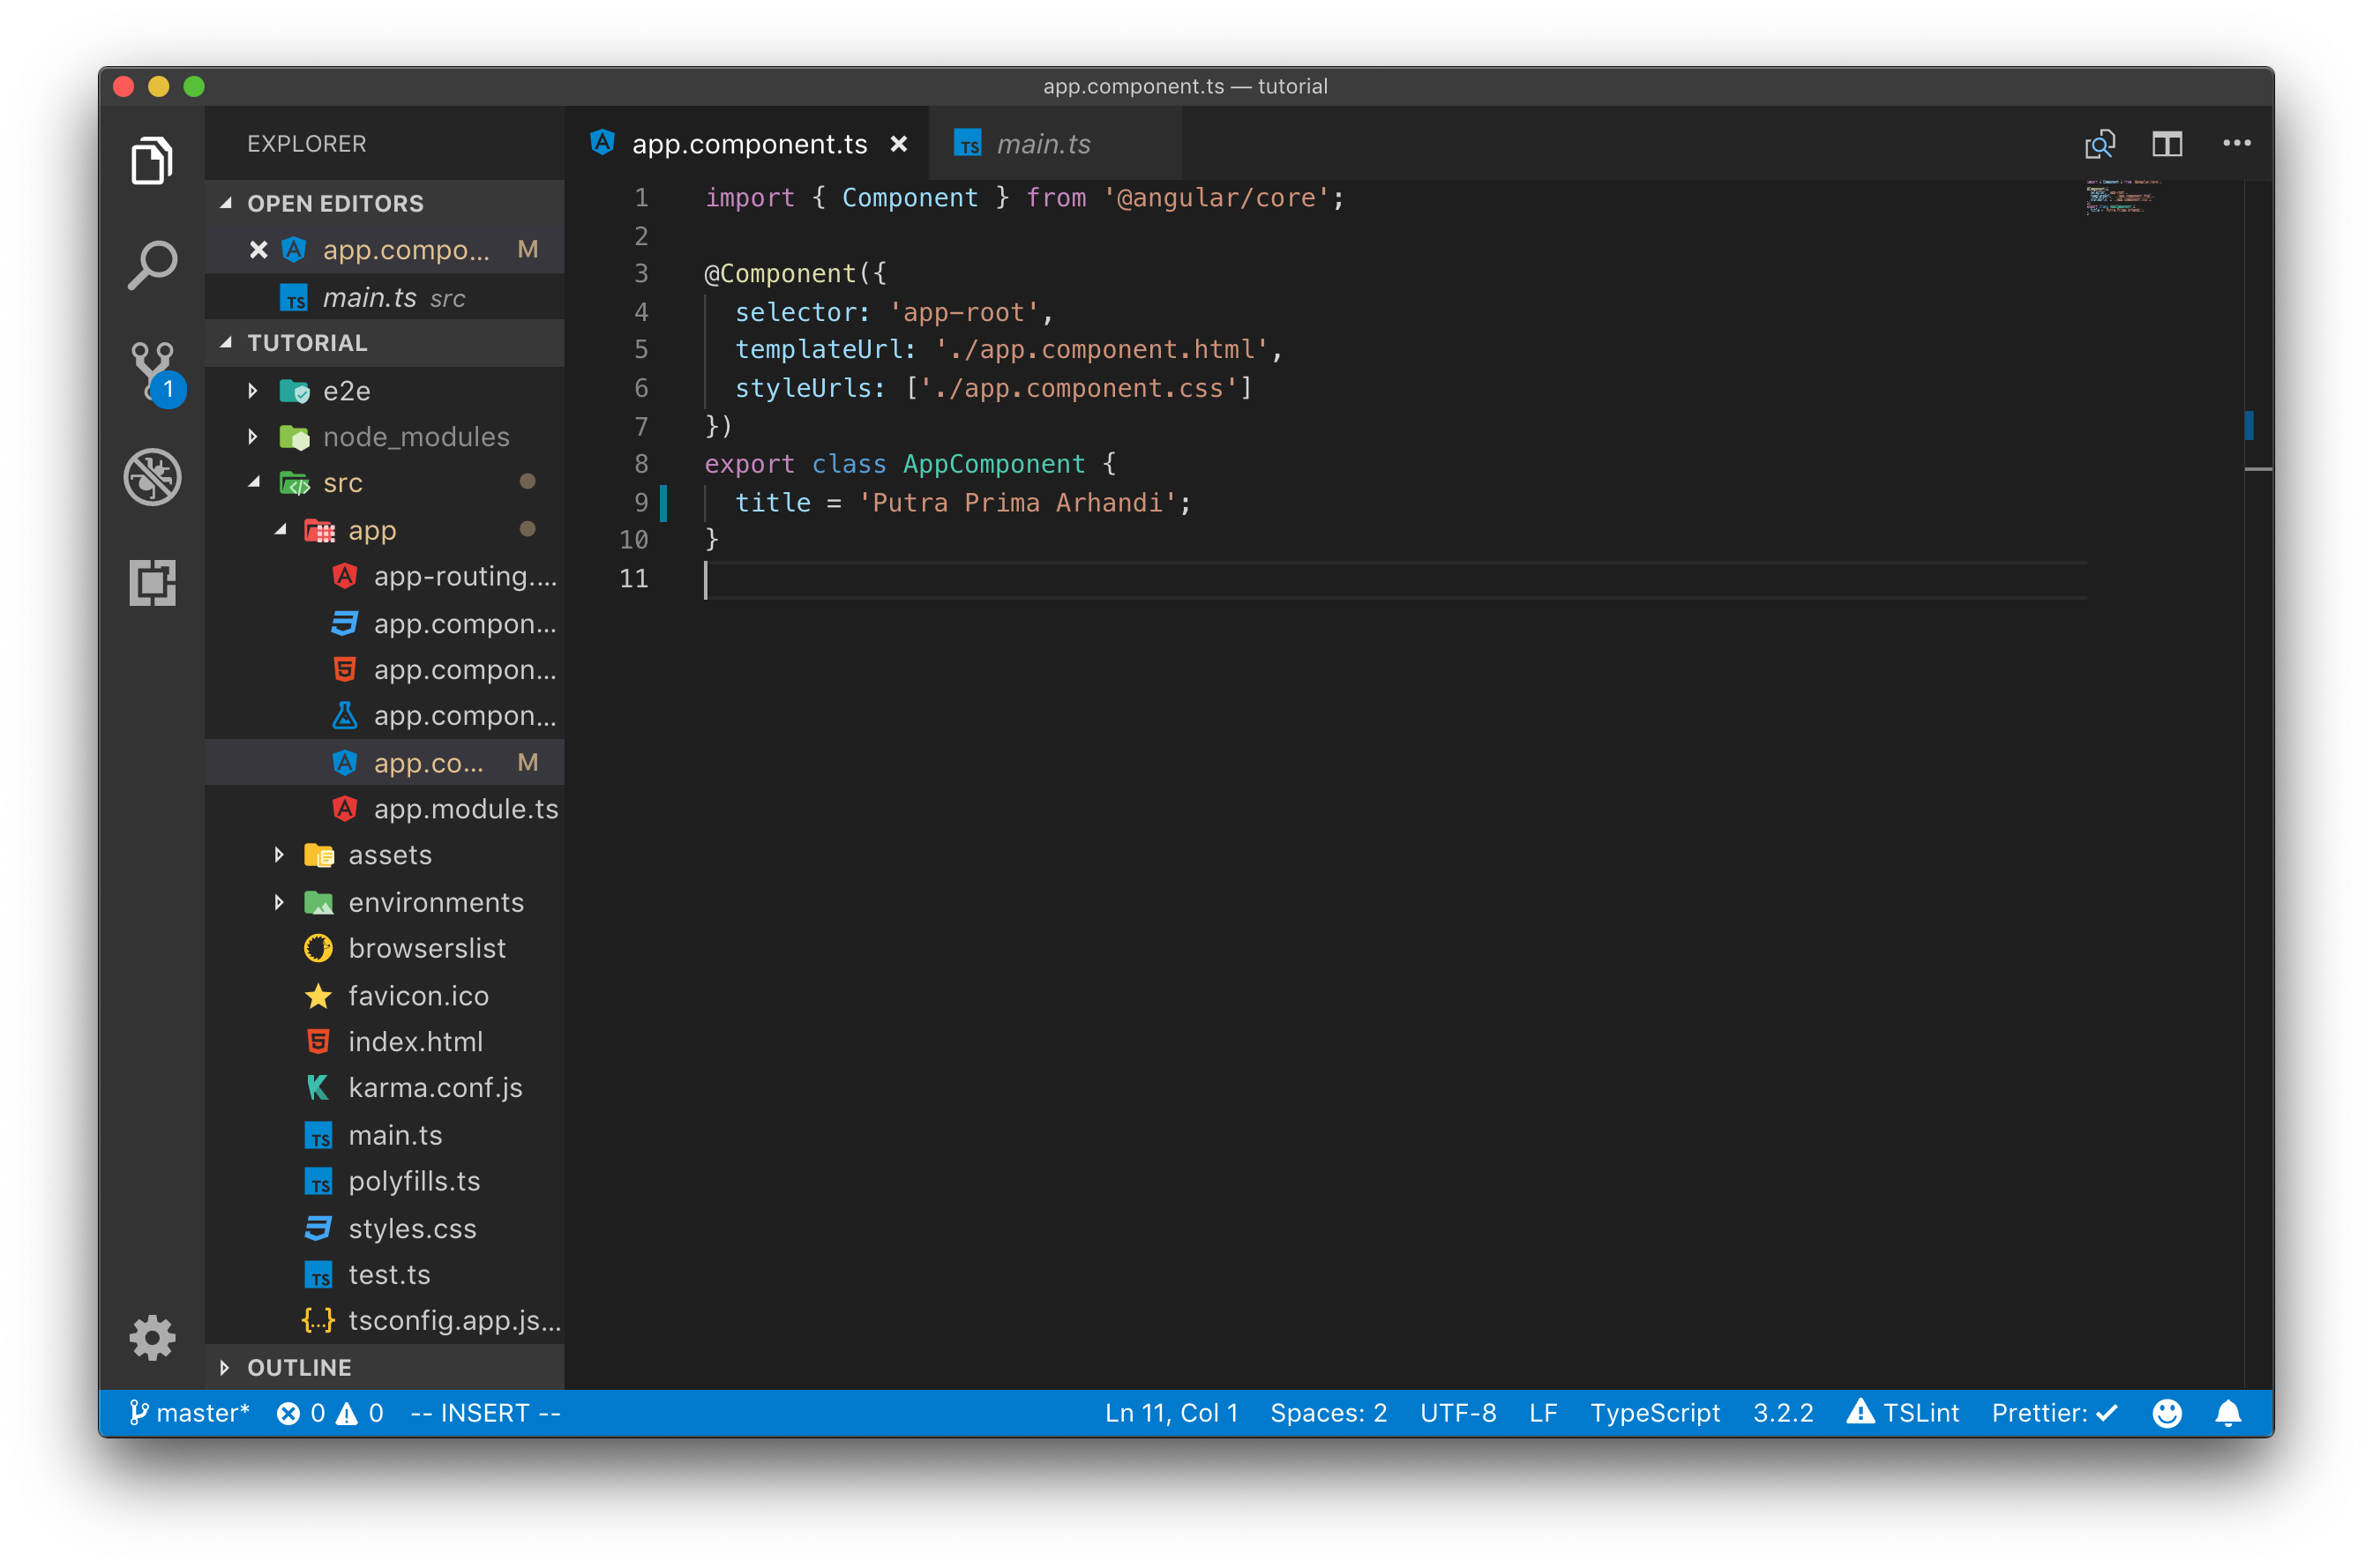The height and width of the screenshot is (1568, 2373).
Task: Open the app.module.ts file
Action: point(384,809)
